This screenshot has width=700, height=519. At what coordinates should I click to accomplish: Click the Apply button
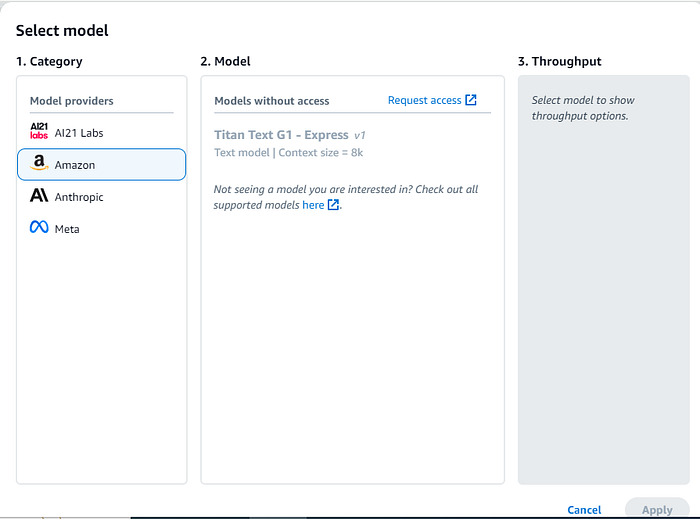(657, 510)
